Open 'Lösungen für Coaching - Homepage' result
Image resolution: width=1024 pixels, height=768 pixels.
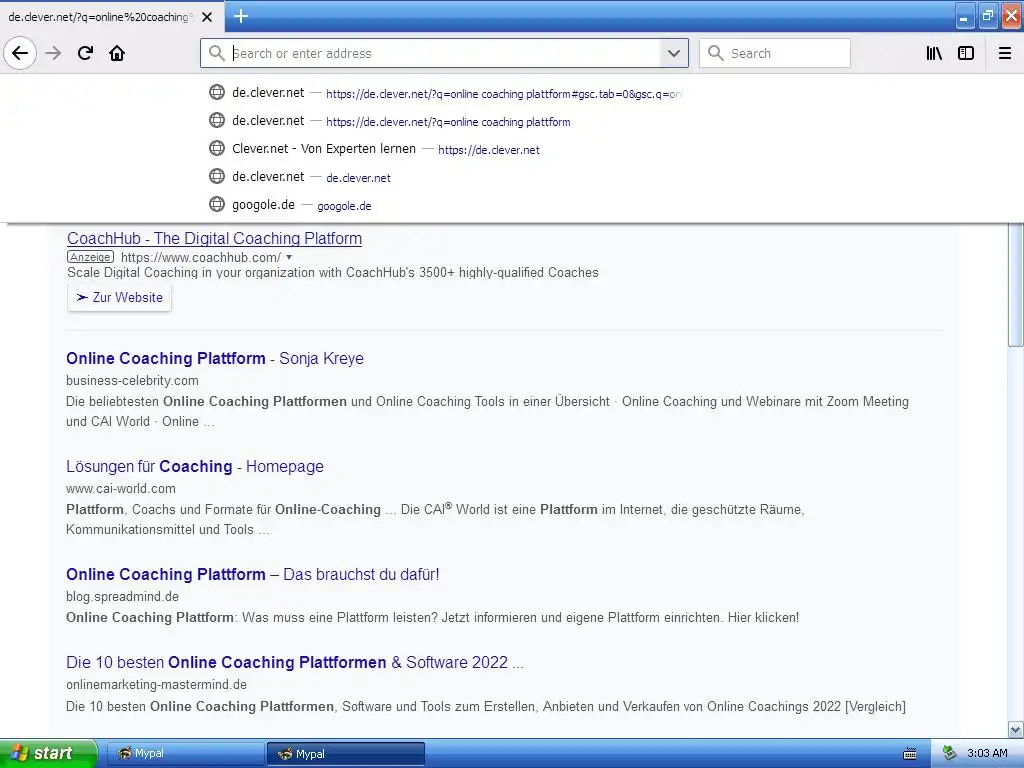tap(195, 466)
